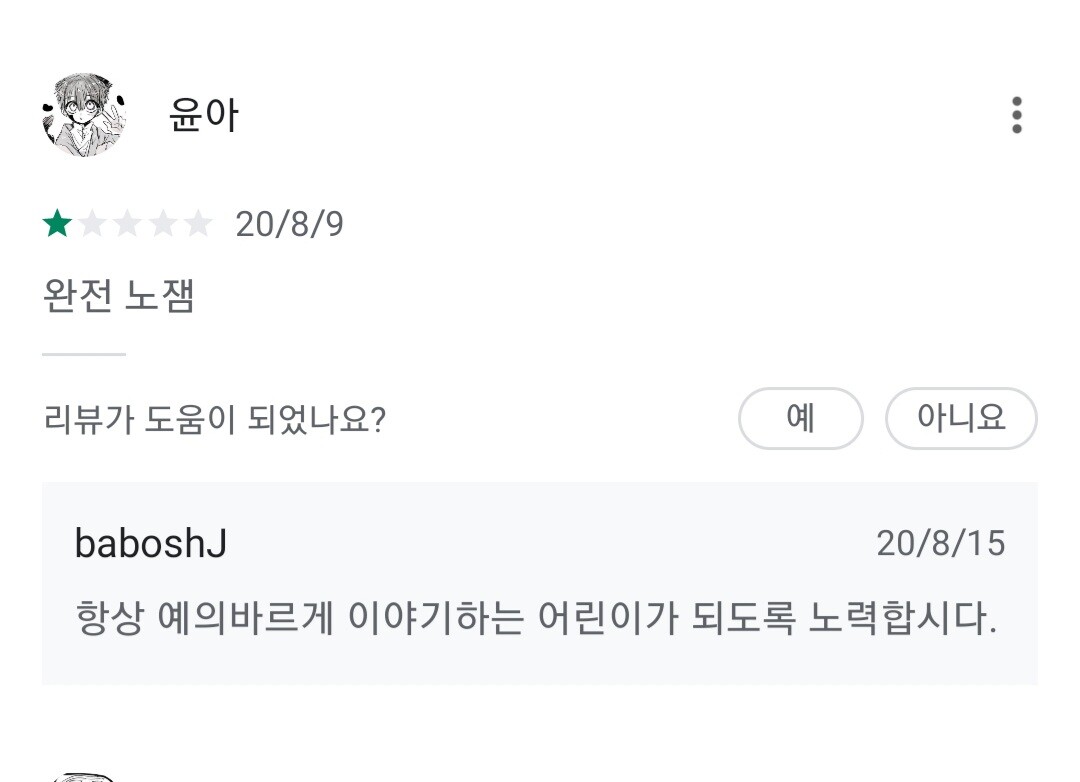Viewport: 1080px width, 782px height.
Task: Select the review text 완전 노잼
Action: (118, 297)
